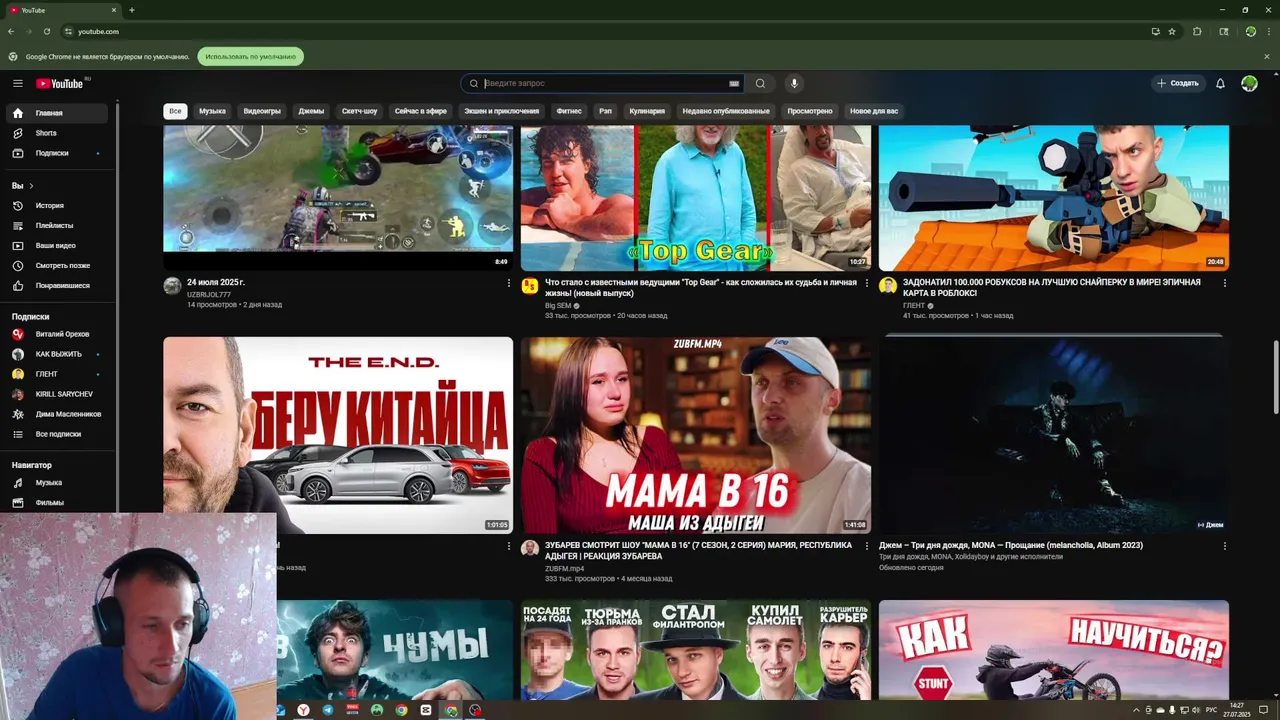This screenshot has height=720, width=1280.
Task: Open Дима Масленников subscription channel
Action: (x=59, y=414)
